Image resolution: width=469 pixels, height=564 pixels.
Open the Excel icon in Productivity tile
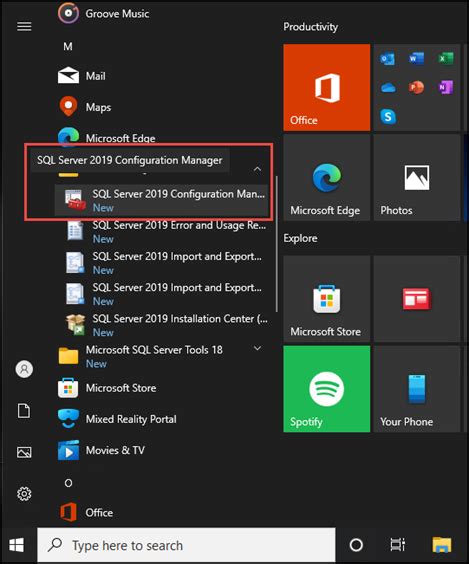[446, 58]
